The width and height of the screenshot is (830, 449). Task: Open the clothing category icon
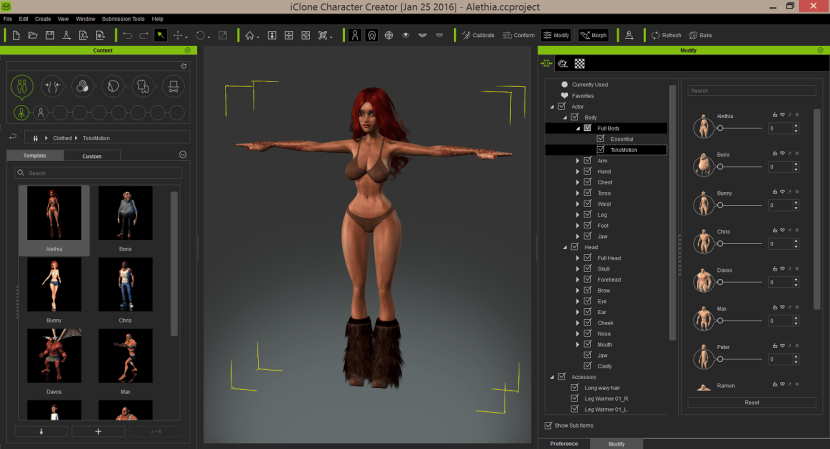click(x=143, y=86)
